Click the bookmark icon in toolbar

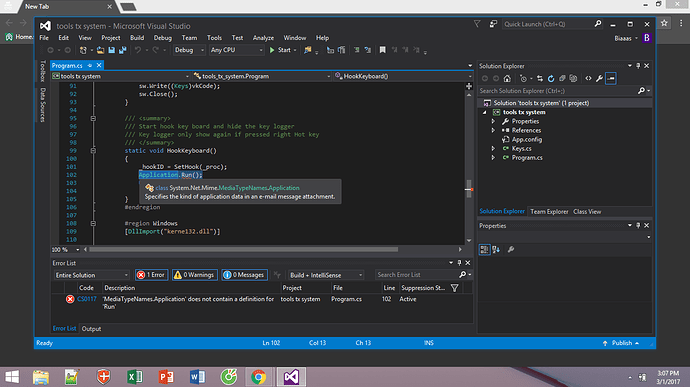point(382,50)
